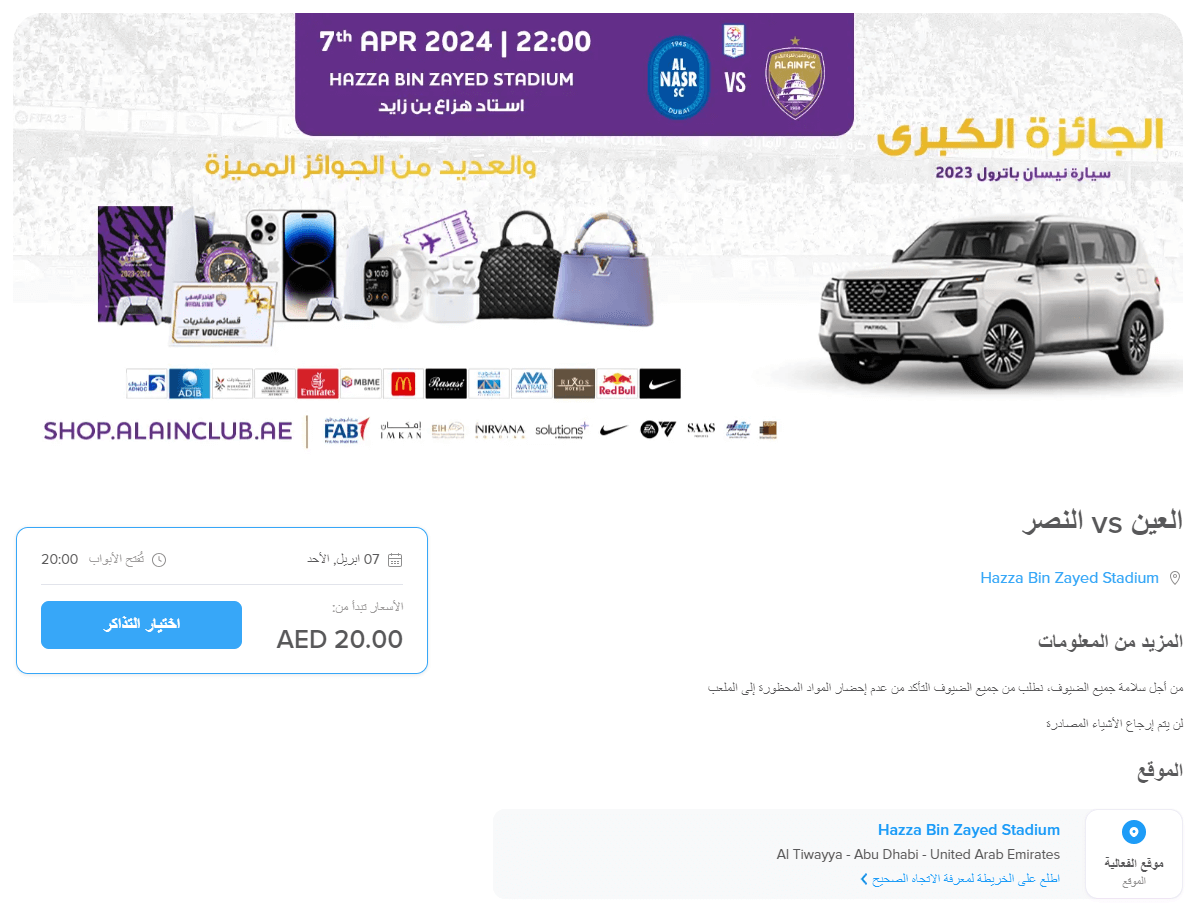
Task: Click the clock icon beside doors-open time
Action: pyautogui.click(x=158, y=560)
